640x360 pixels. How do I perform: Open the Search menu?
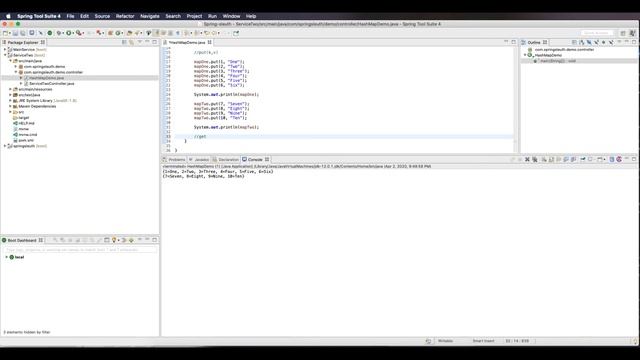click(x=173, y=16)
